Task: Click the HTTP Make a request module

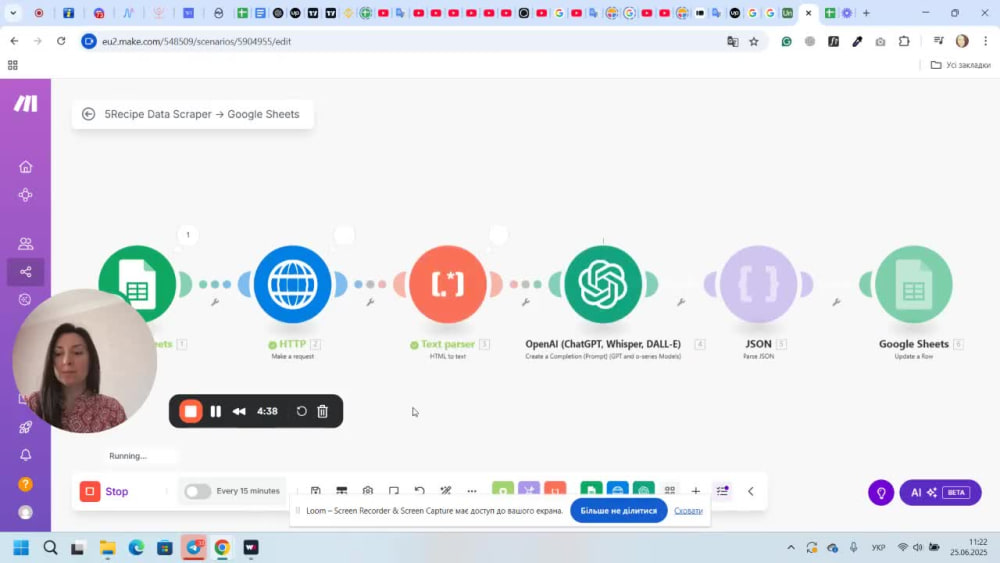Action: click(x=293, y=284)
